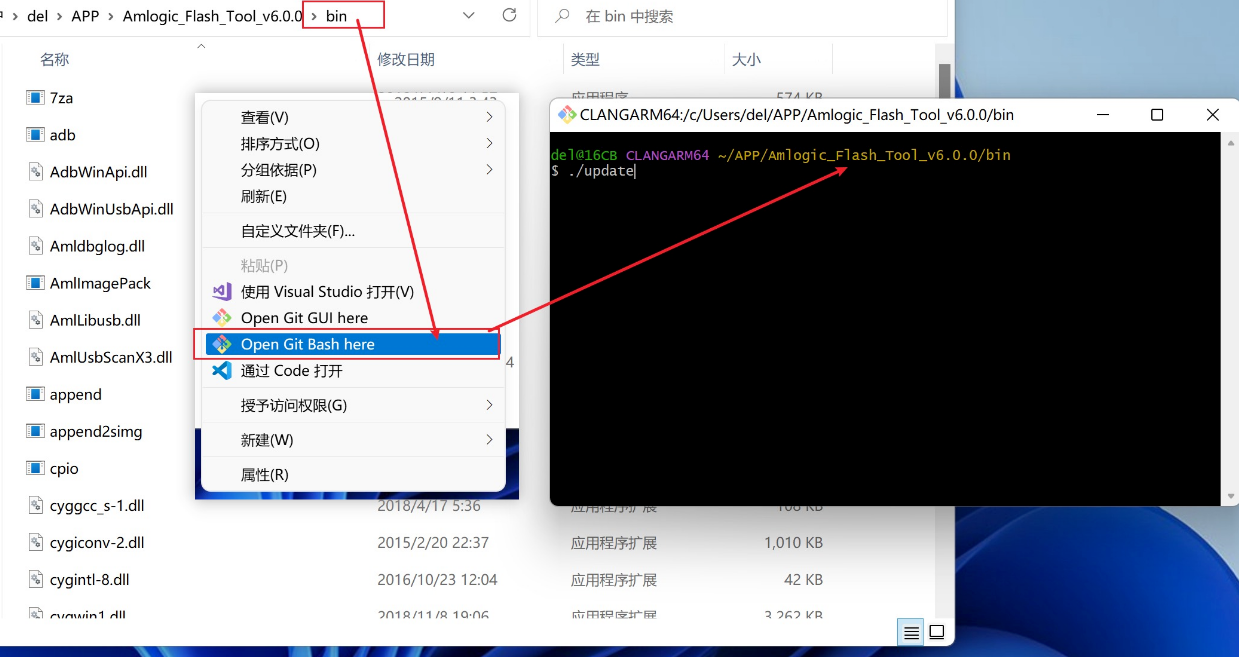Click the AdbWinUsbApi.dll file icon
The width and height of the screenshot is (1239, 657).
point(35,208)
